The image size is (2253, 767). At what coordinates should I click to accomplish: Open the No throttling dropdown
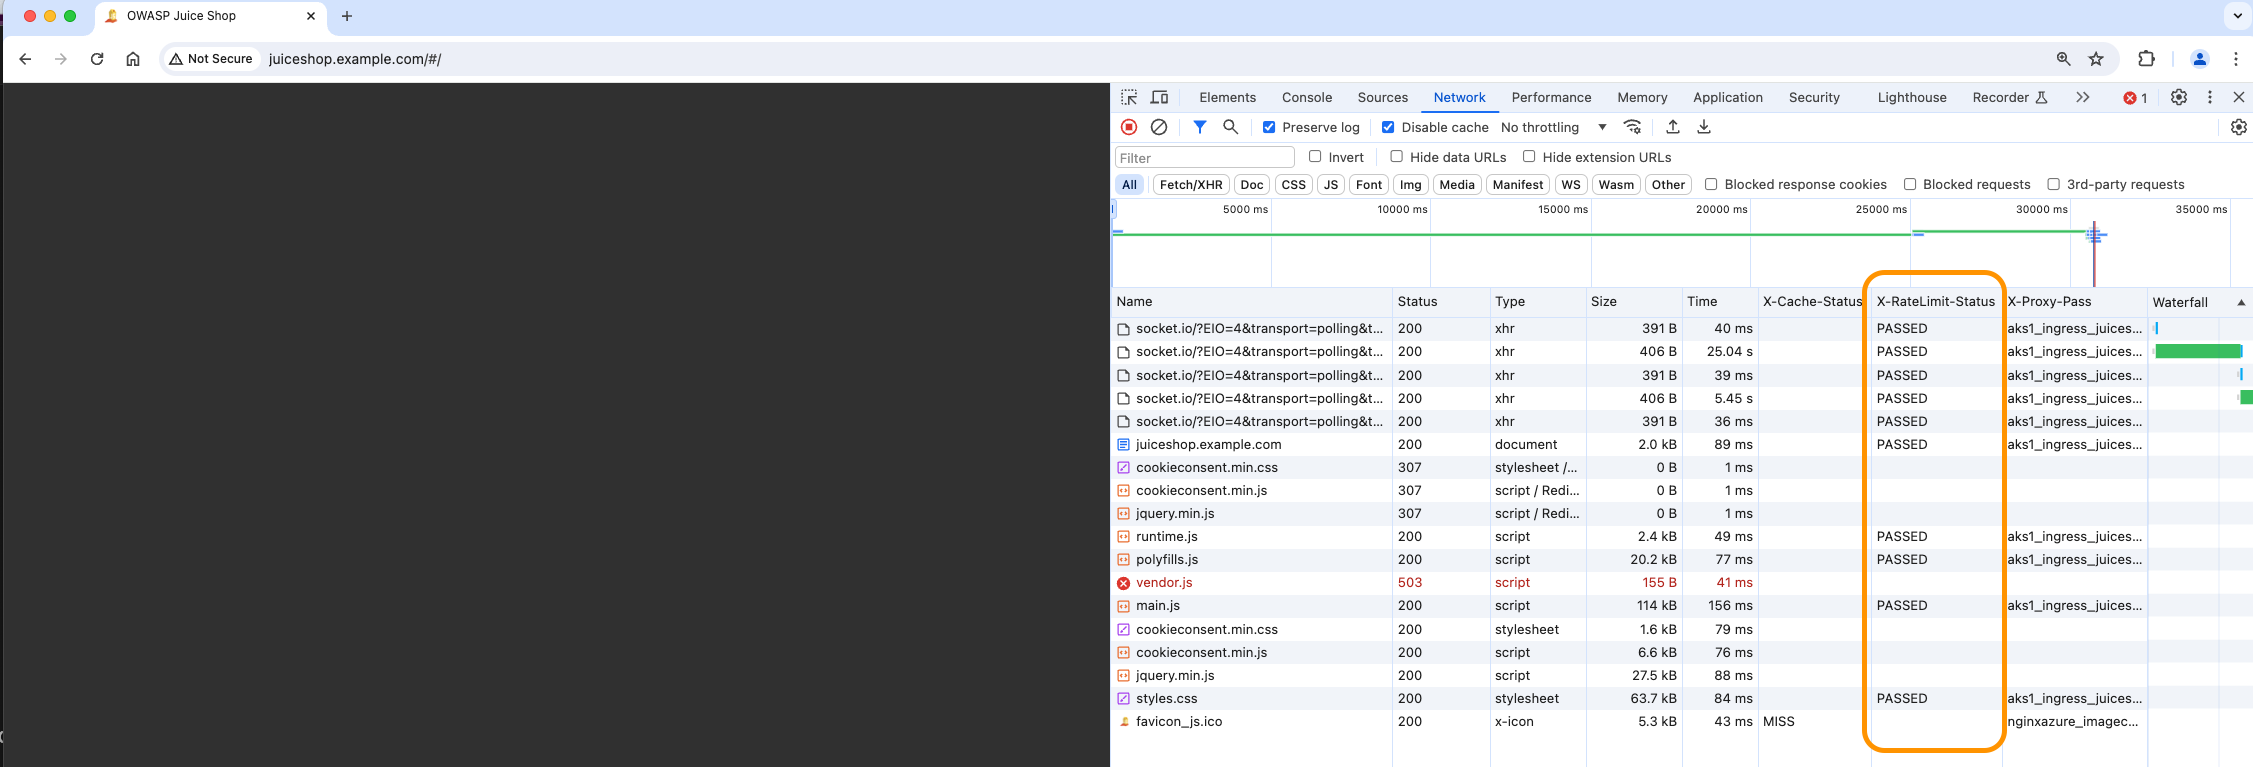click(x=1554, y=127)
